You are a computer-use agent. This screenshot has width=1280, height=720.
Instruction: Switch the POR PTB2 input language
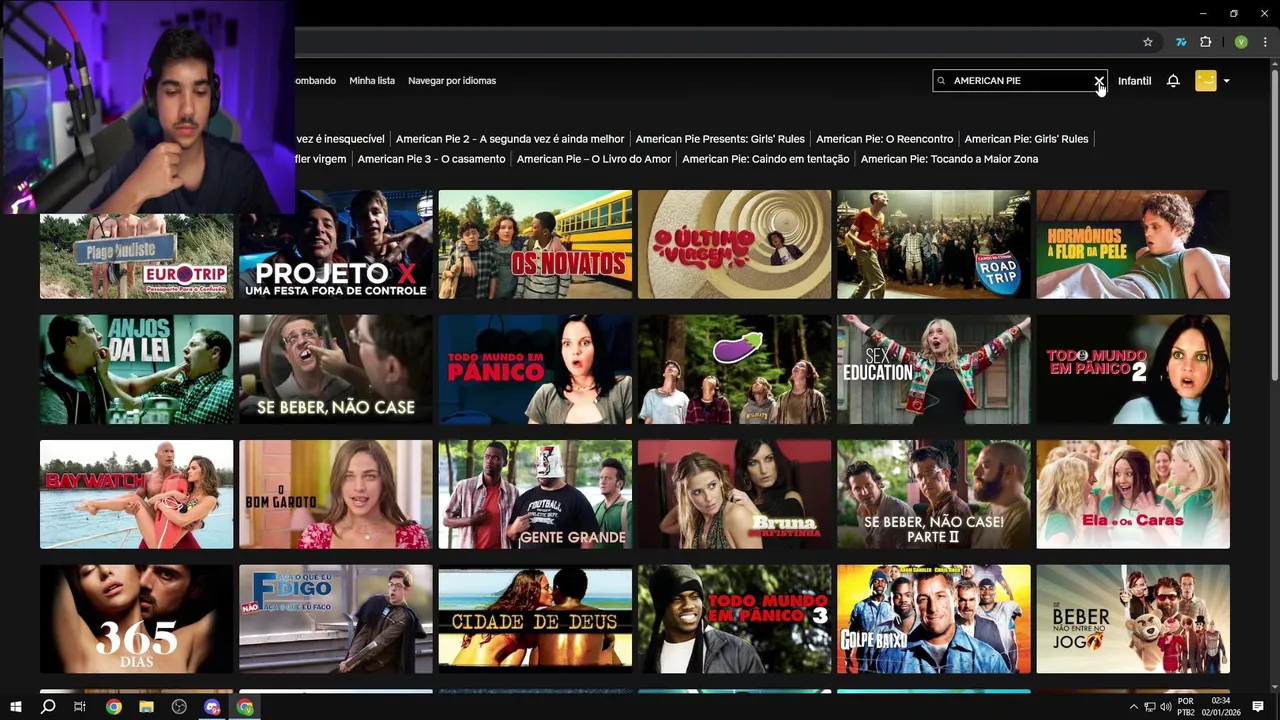click(1186, 707)
